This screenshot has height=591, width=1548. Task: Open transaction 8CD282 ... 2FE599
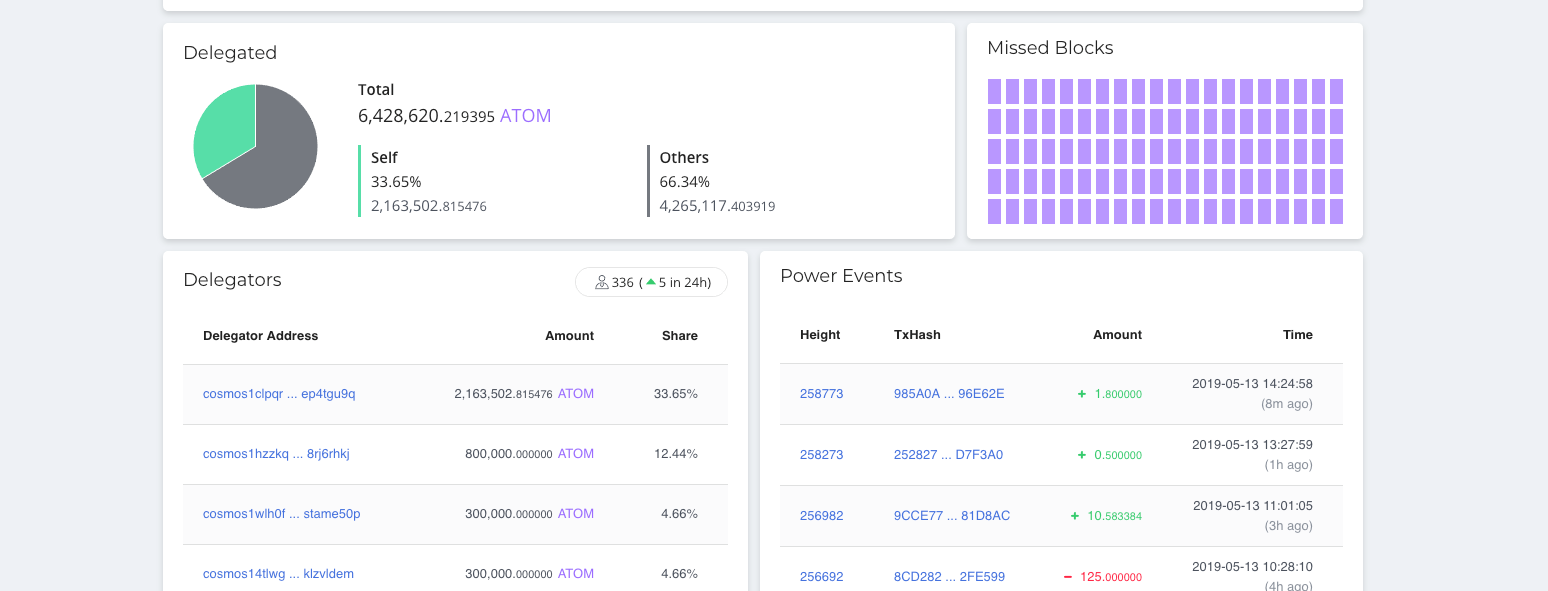(x=948, y=577)
